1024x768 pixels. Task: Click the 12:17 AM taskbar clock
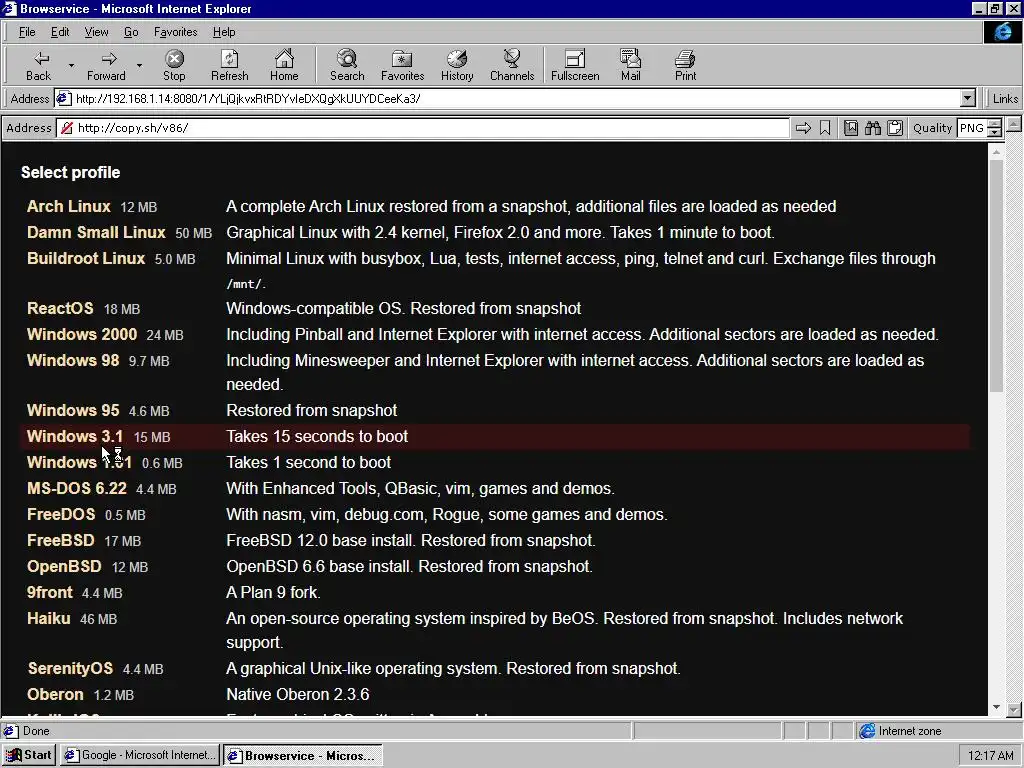(x=990, y=756)
